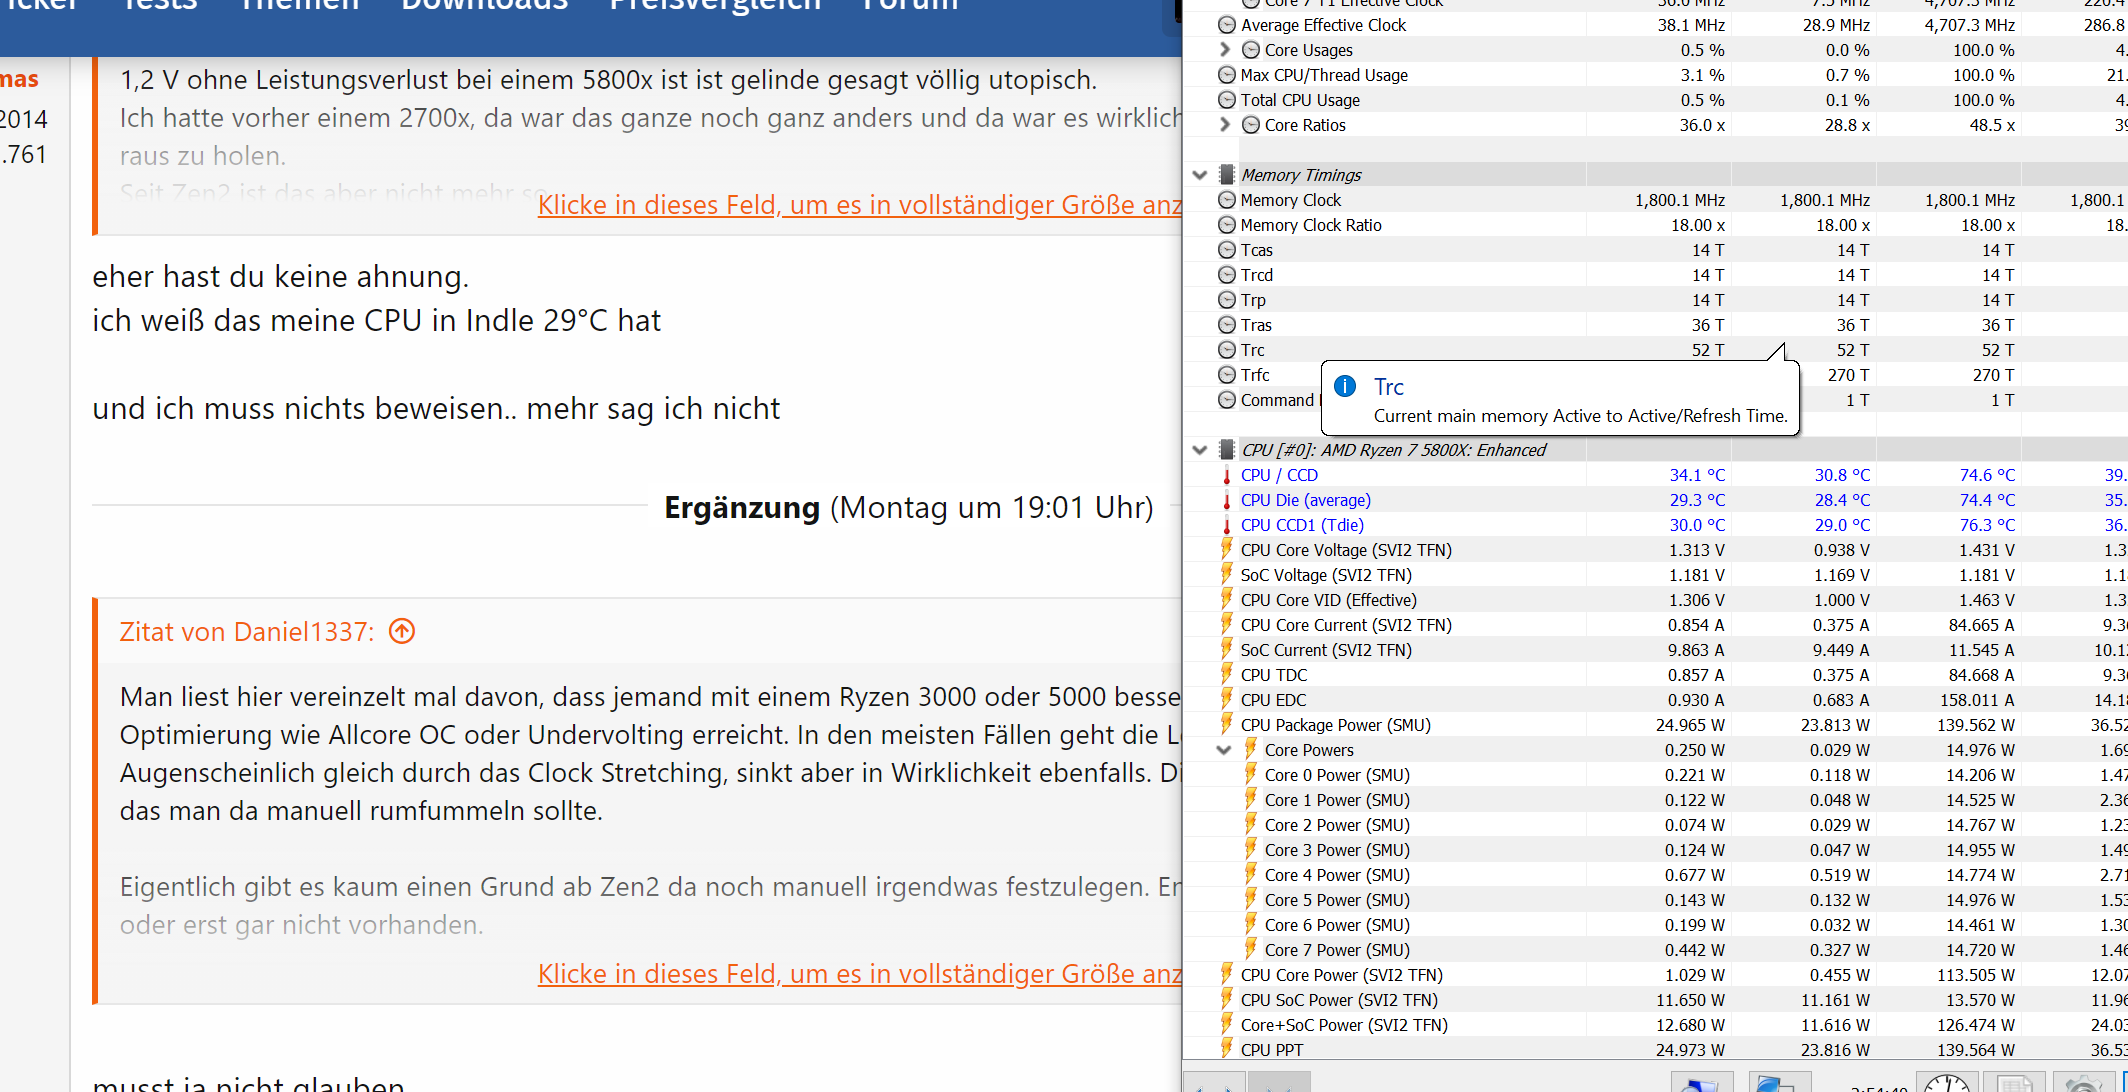Click the gauge icon next to Total CPU Usage

click(x=1226, y=99)
